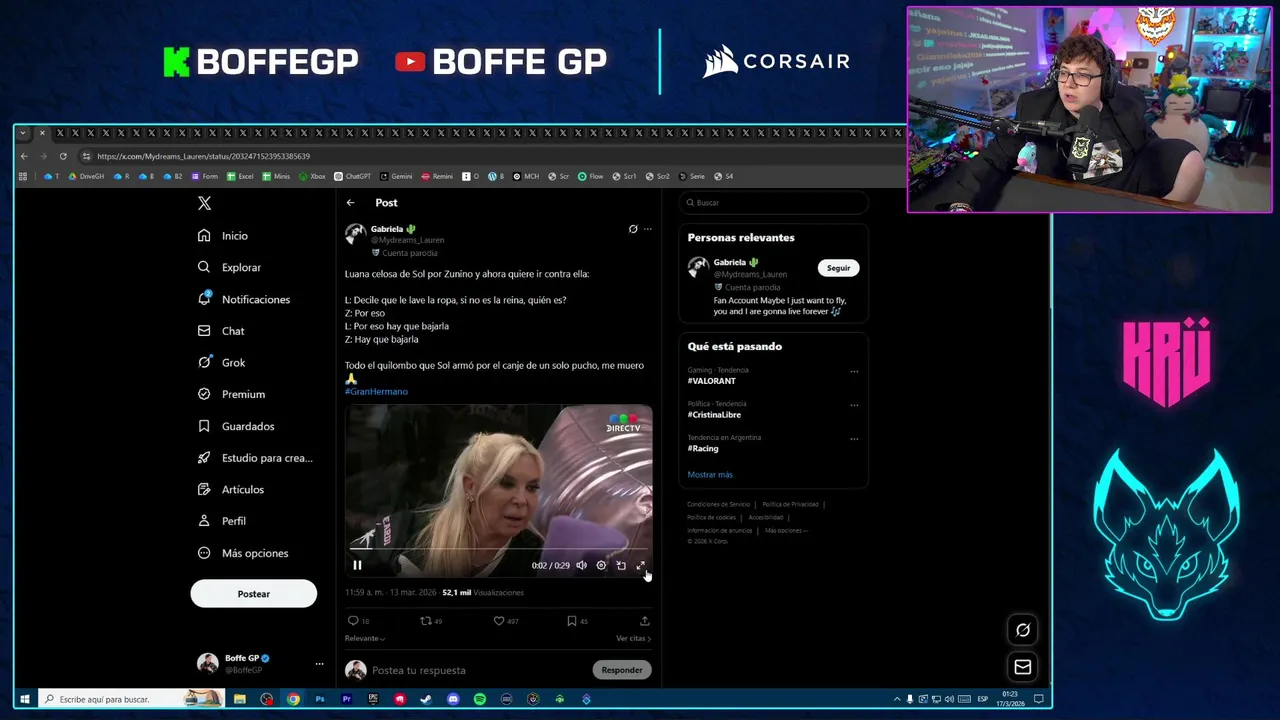Go to Inicio in the sidebar

coord(223,236)
